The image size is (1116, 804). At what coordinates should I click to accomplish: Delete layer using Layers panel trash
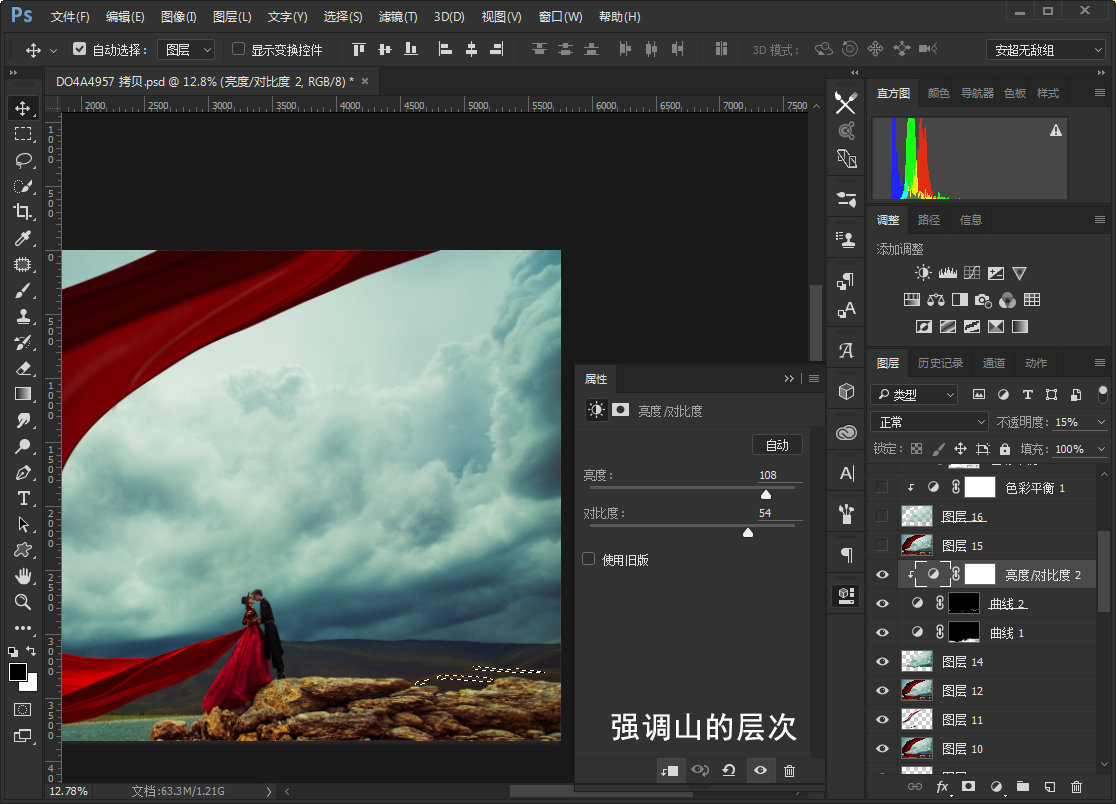(x=1076, y=786)
